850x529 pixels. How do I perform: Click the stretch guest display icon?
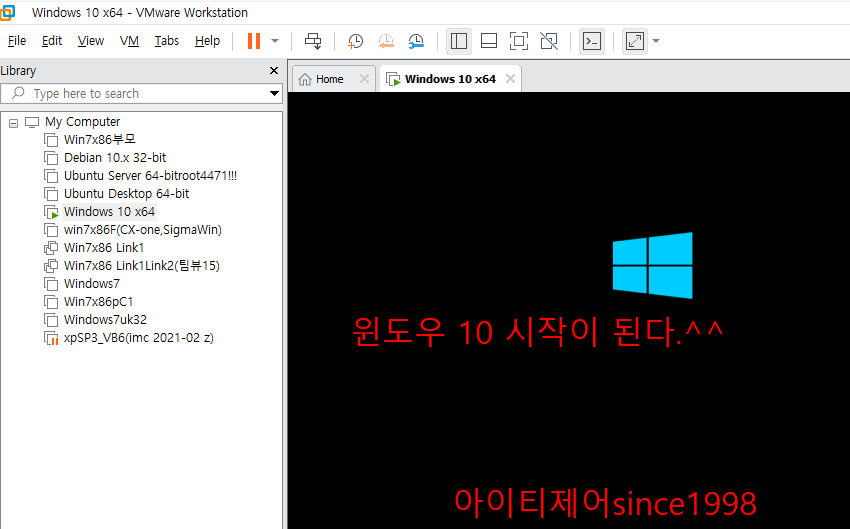pyautogui.click(x=635, y=41)
